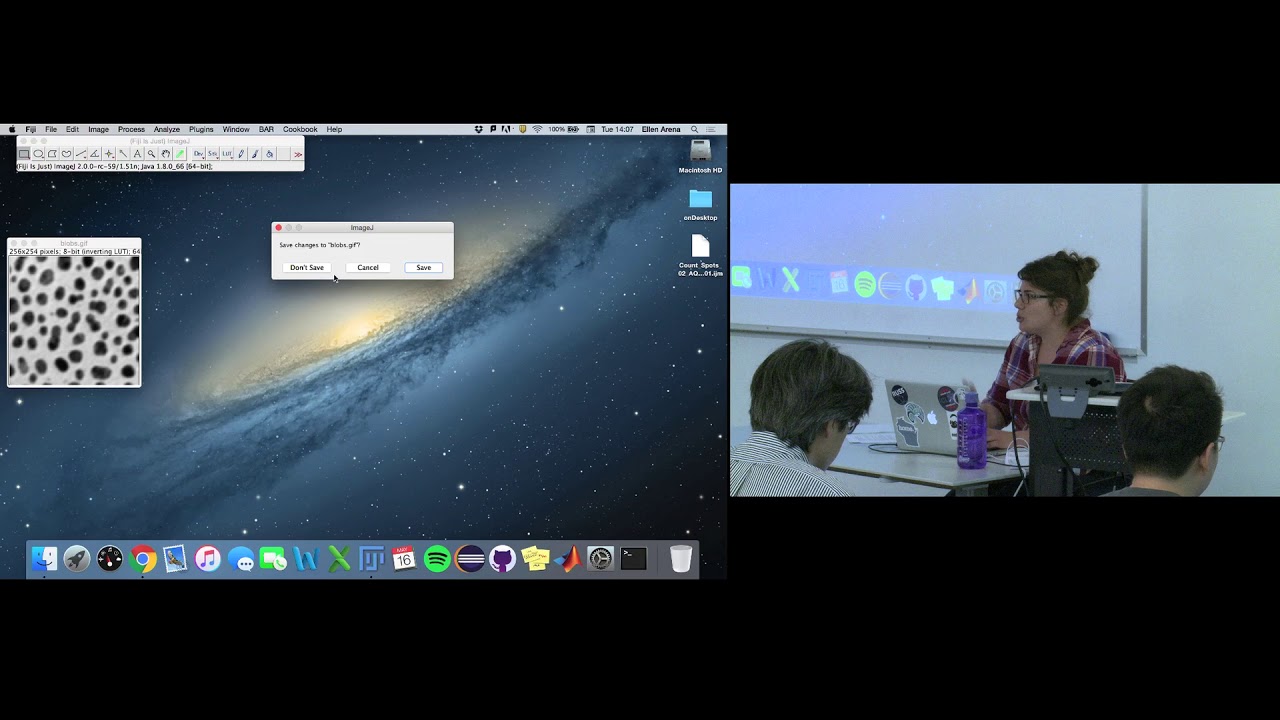Open the File menu
The image size is (1280, 720).
51,129
